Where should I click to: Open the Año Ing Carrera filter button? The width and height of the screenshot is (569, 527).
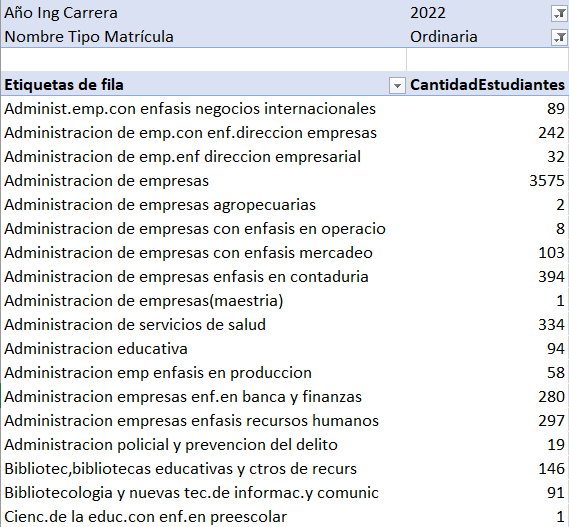click(559, 14)
